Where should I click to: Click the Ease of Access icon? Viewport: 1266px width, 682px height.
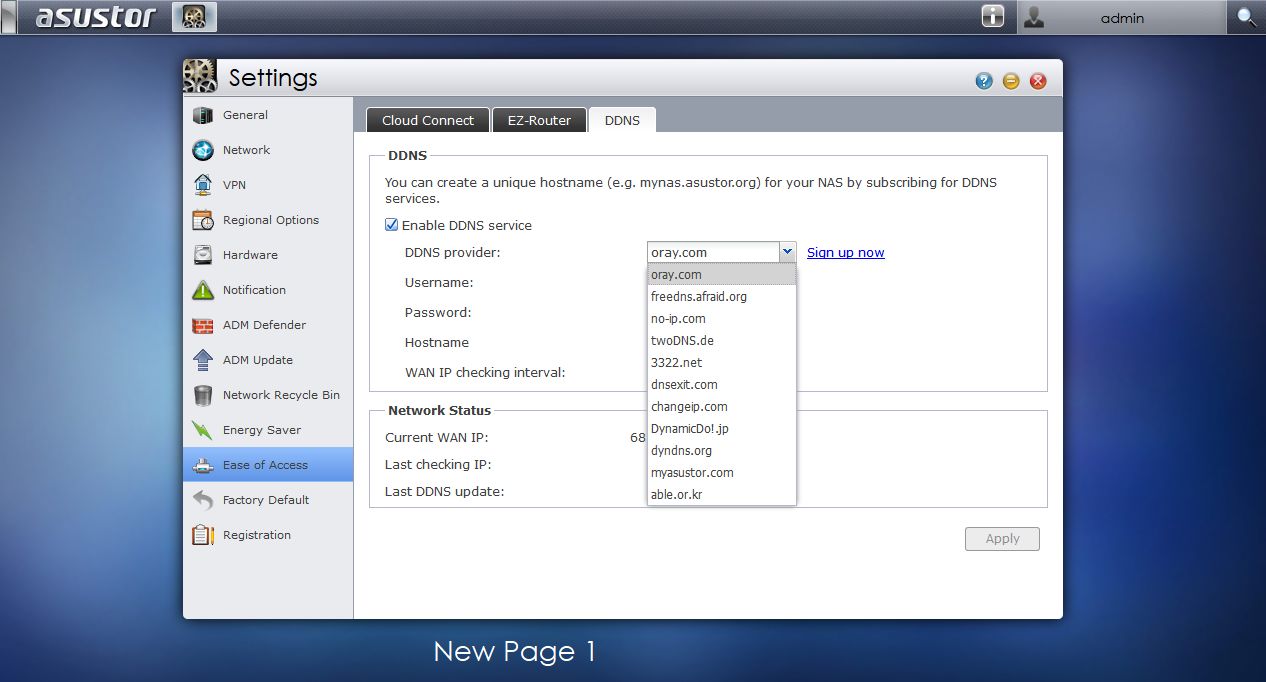[x=203, y=465]
